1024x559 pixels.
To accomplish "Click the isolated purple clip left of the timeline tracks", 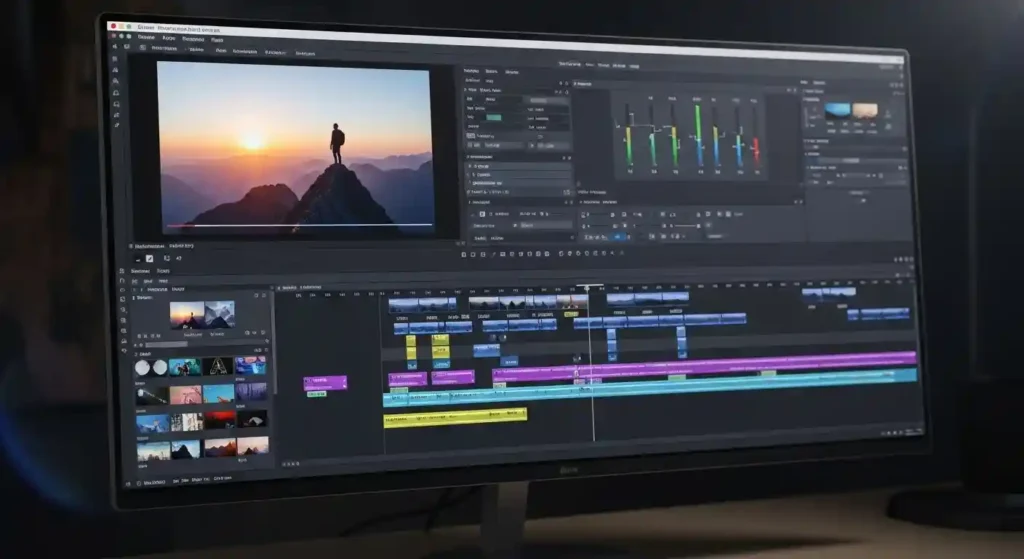I will pyautogui.click(x=325, y=382).
